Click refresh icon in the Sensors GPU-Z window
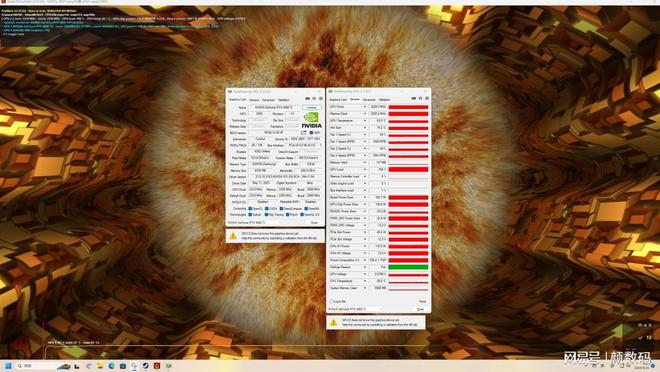Viewport: 660px width, 372px height. tap(420, 98)
